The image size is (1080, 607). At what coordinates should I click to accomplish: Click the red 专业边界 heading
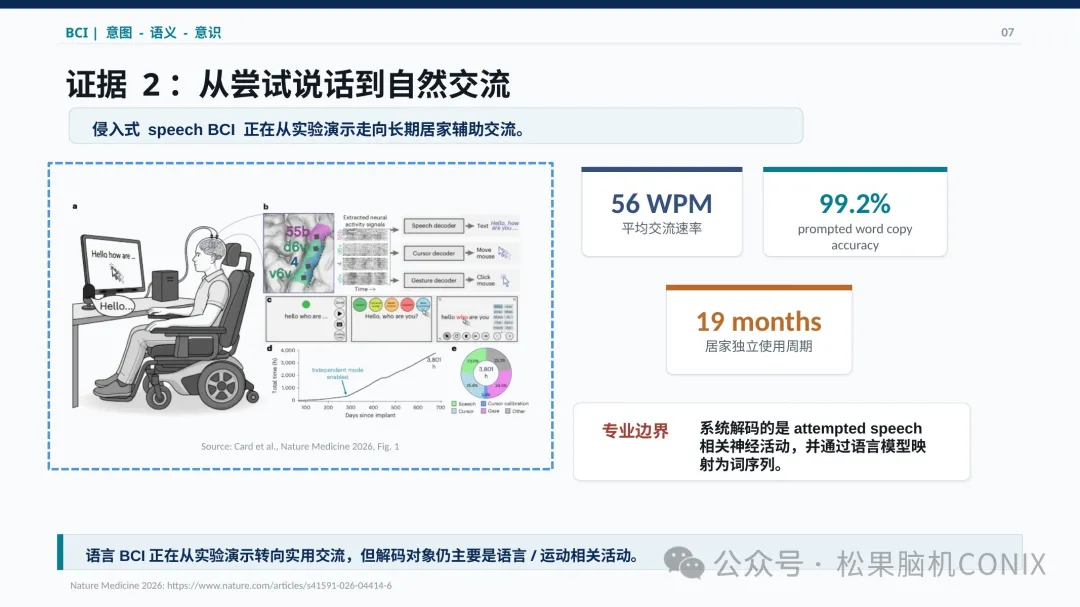tap(635, 431)
